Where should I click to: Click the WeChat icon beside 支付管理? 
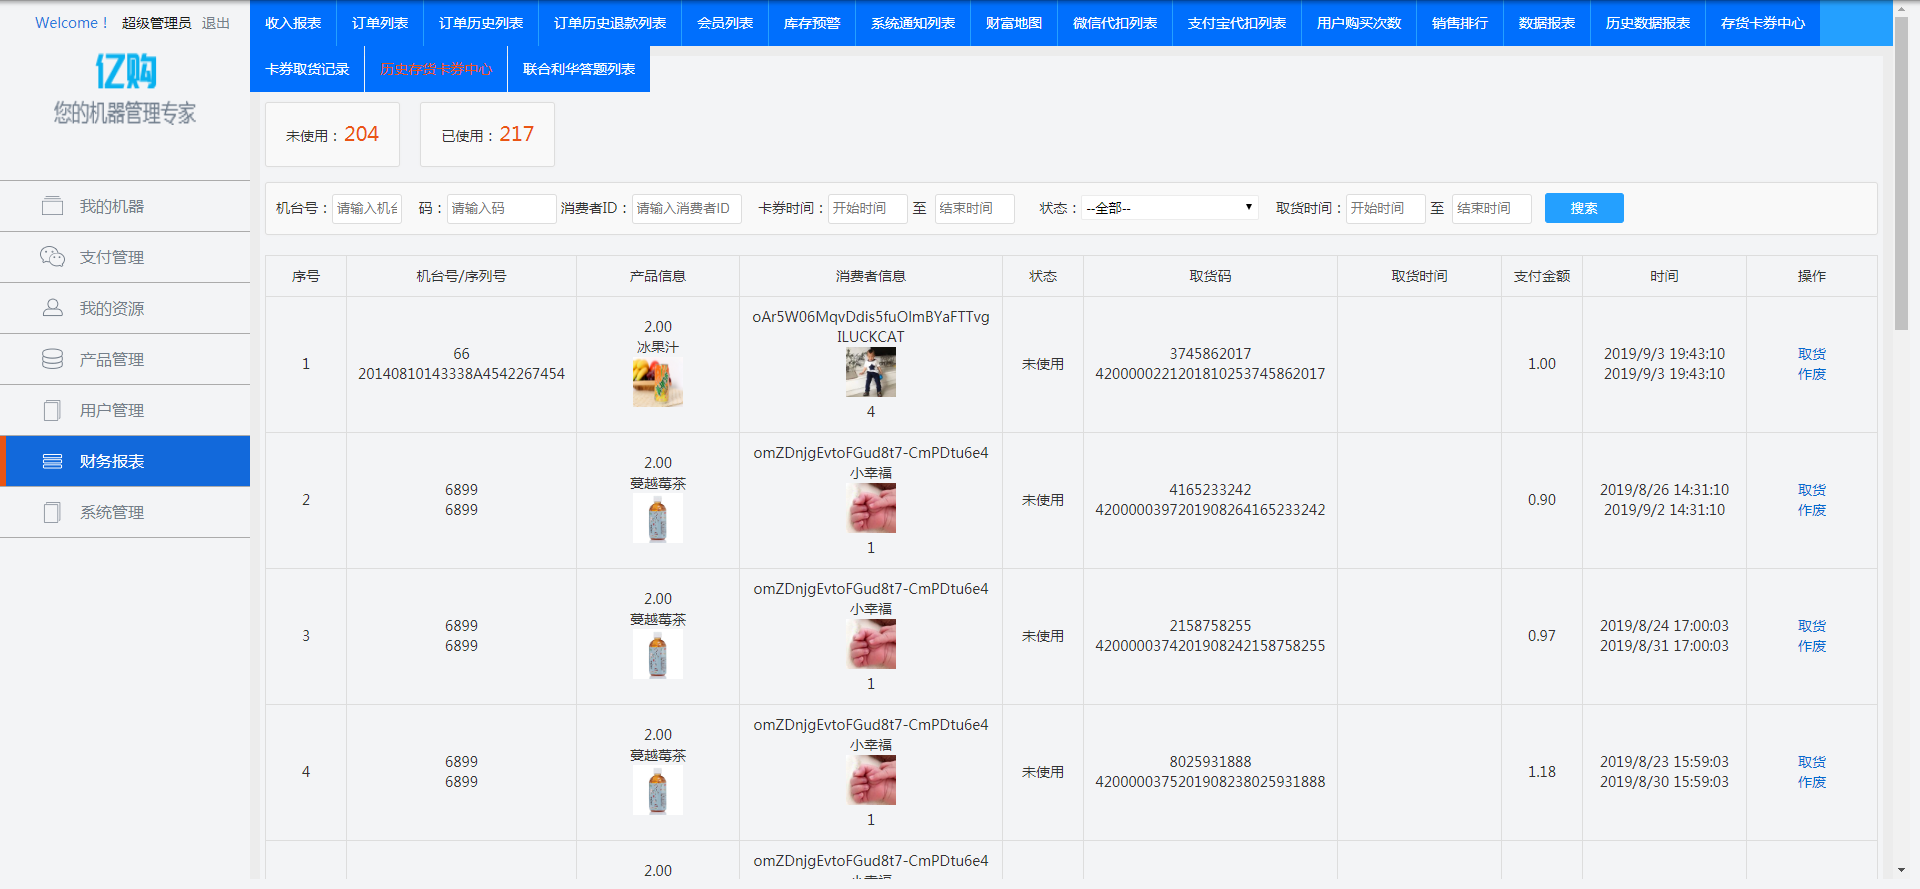(x=52, y=257)
